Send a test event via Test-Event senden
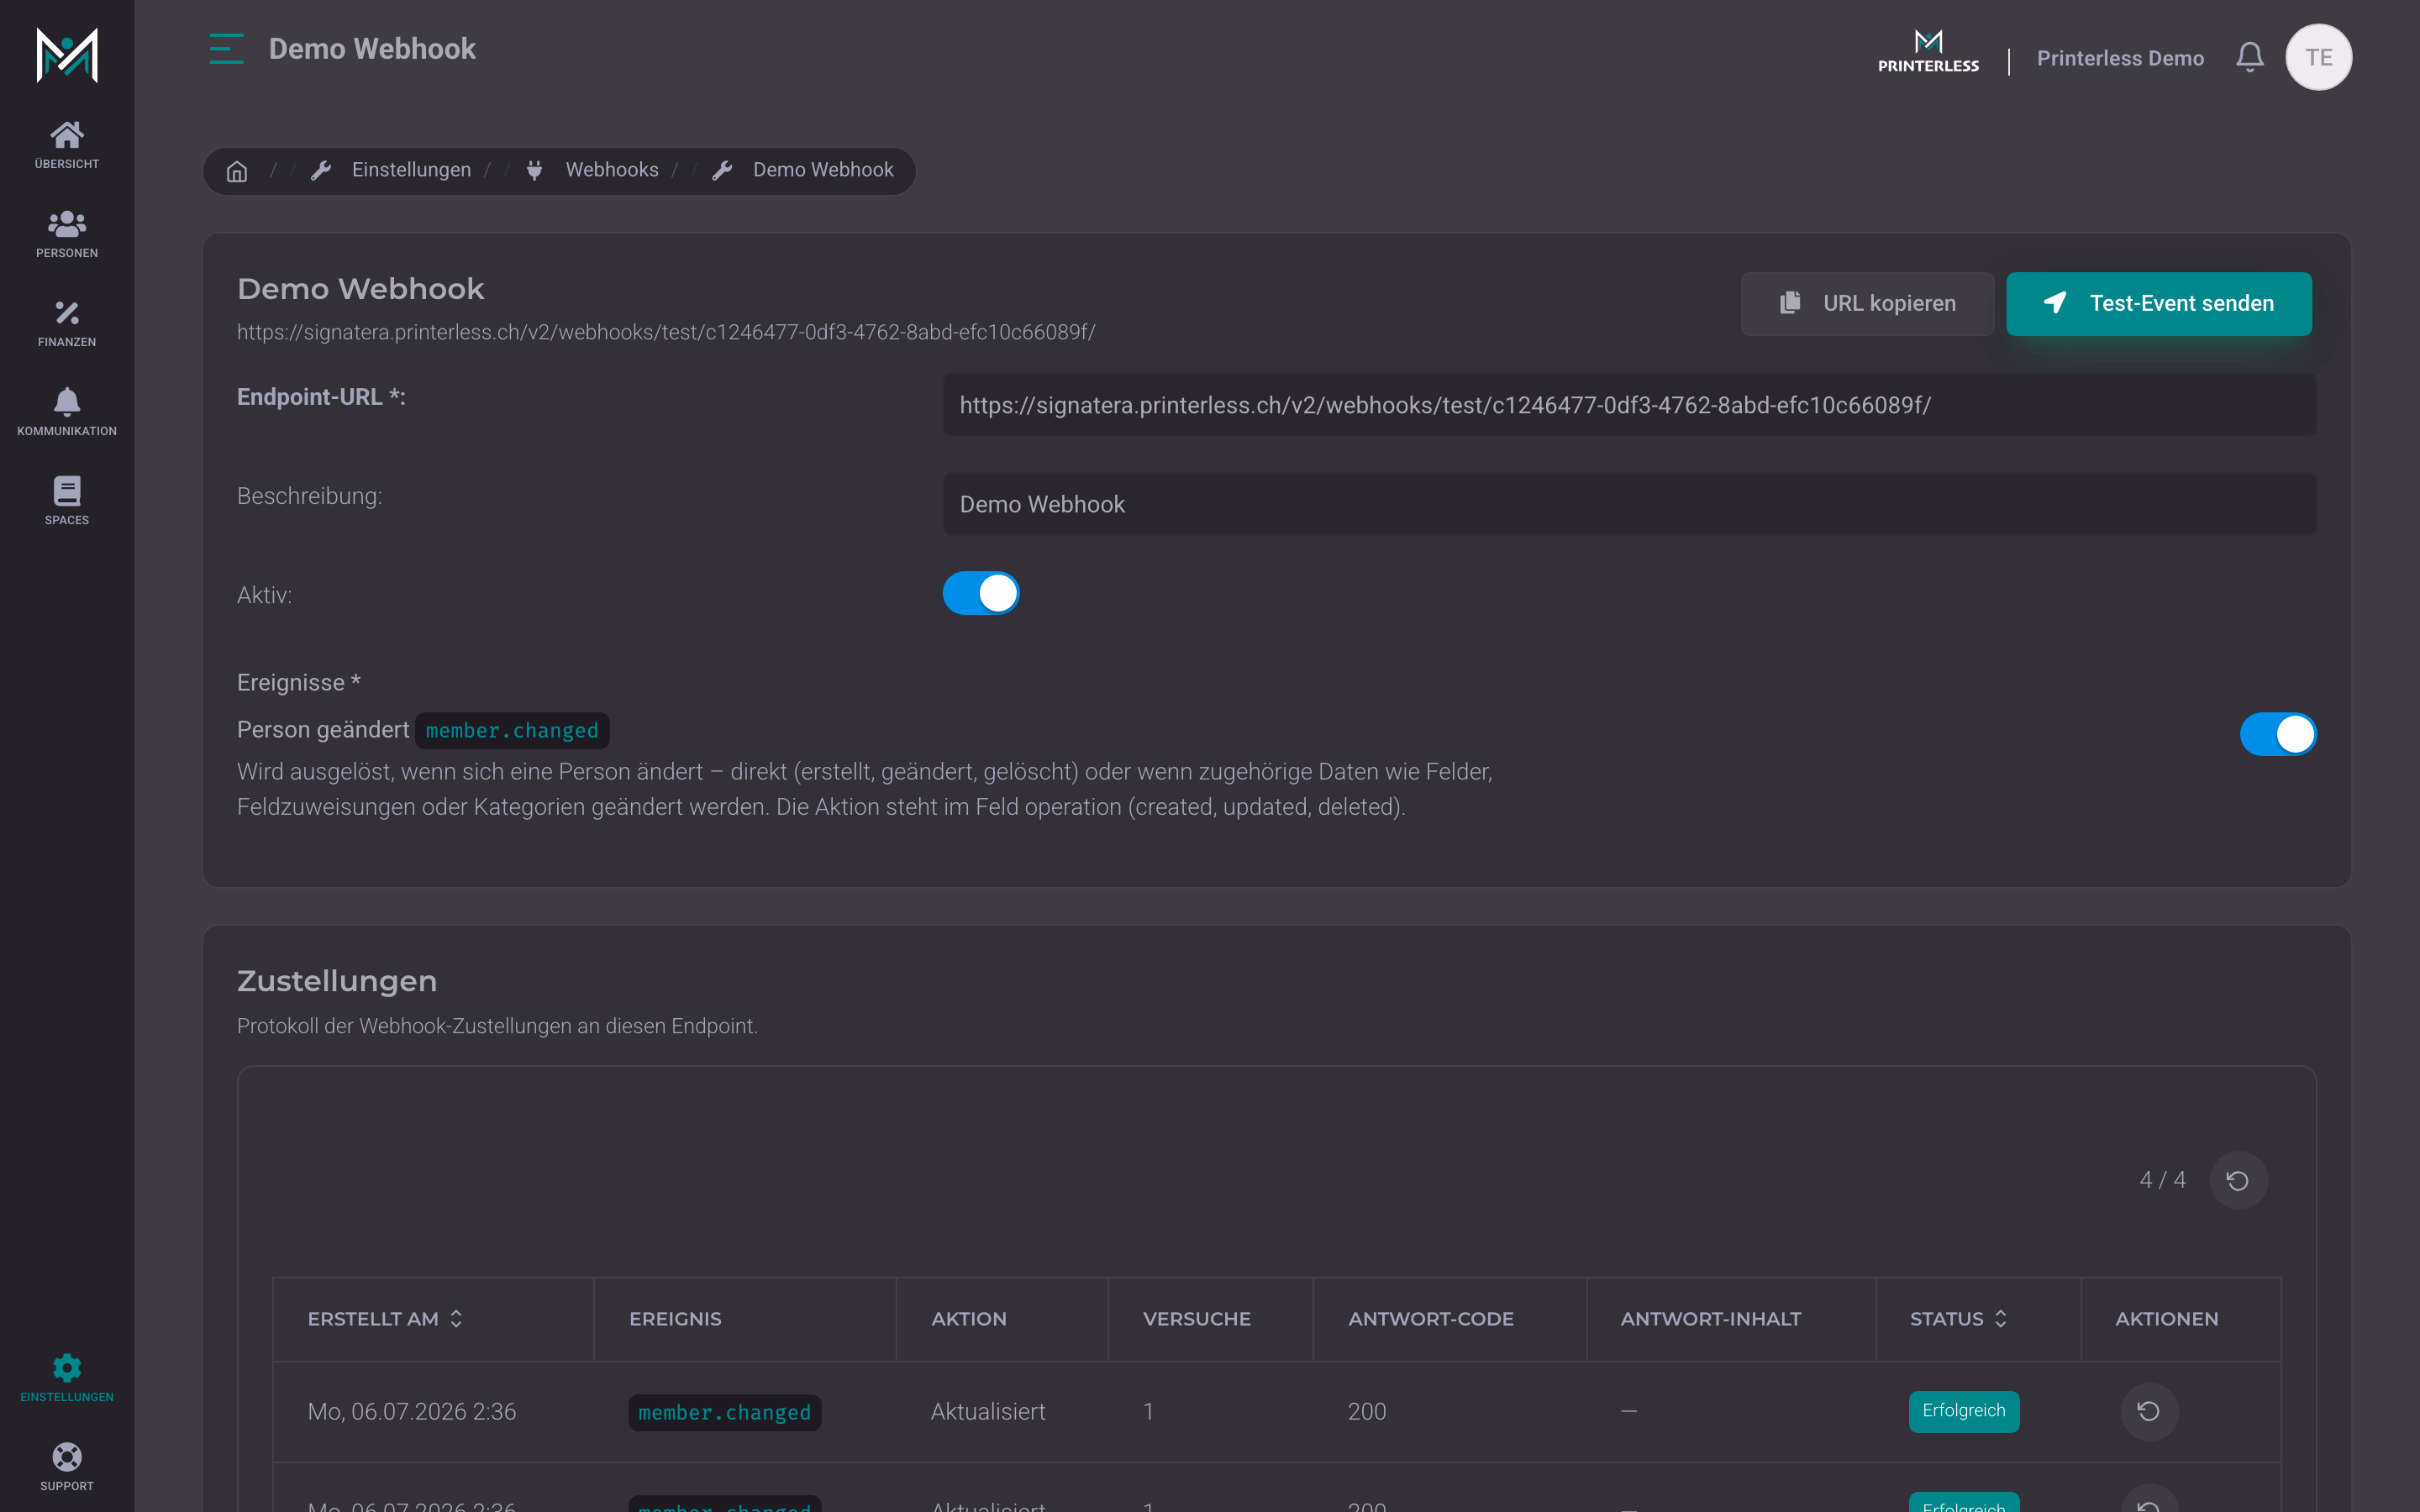This screenshot has height=1512, width=2420. point(2159,303)
